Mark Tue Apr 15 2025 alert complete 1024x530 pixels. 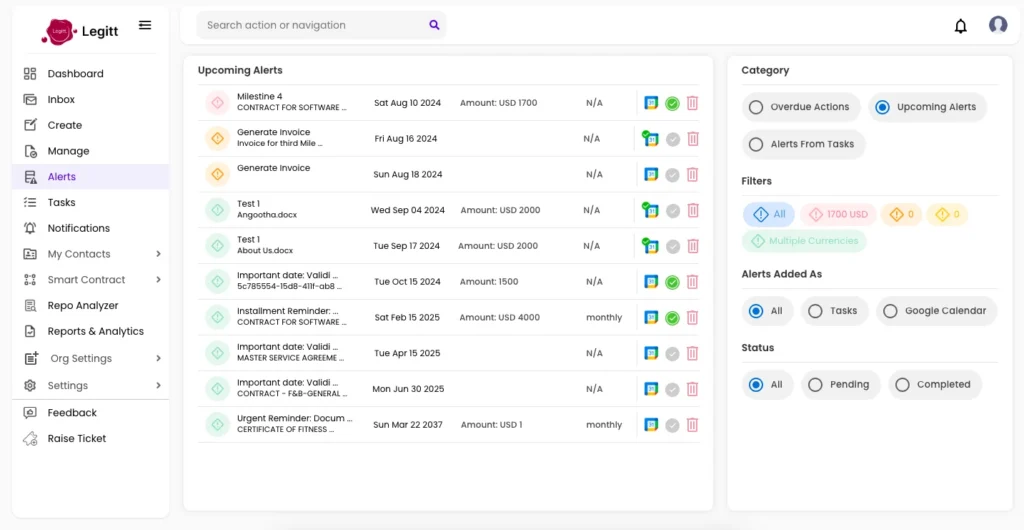[x=672, y=353]
